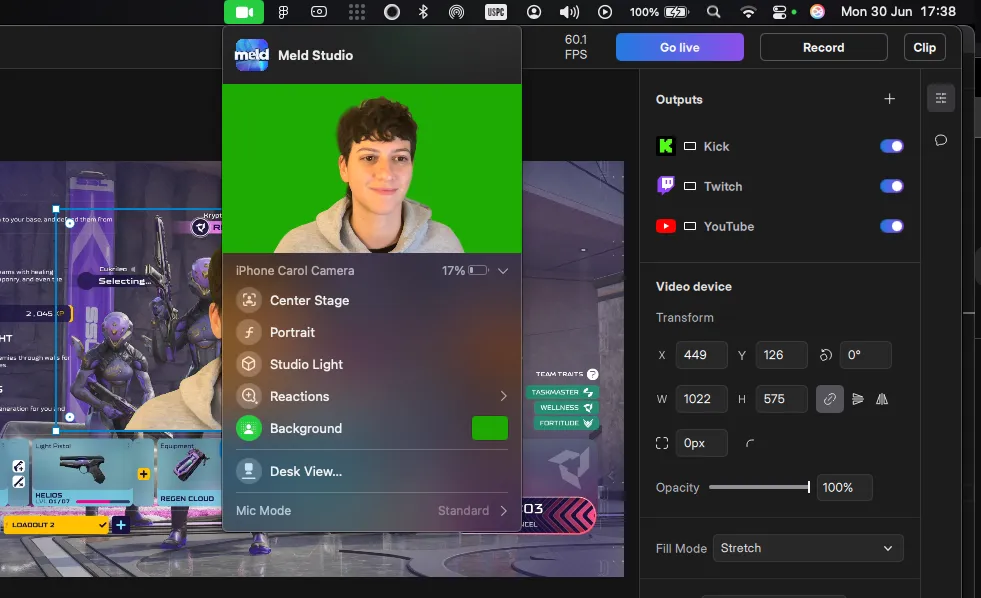Toggle the aspect ratio lock link icon
The image size is (981, 598).
[x=829, y=399]
